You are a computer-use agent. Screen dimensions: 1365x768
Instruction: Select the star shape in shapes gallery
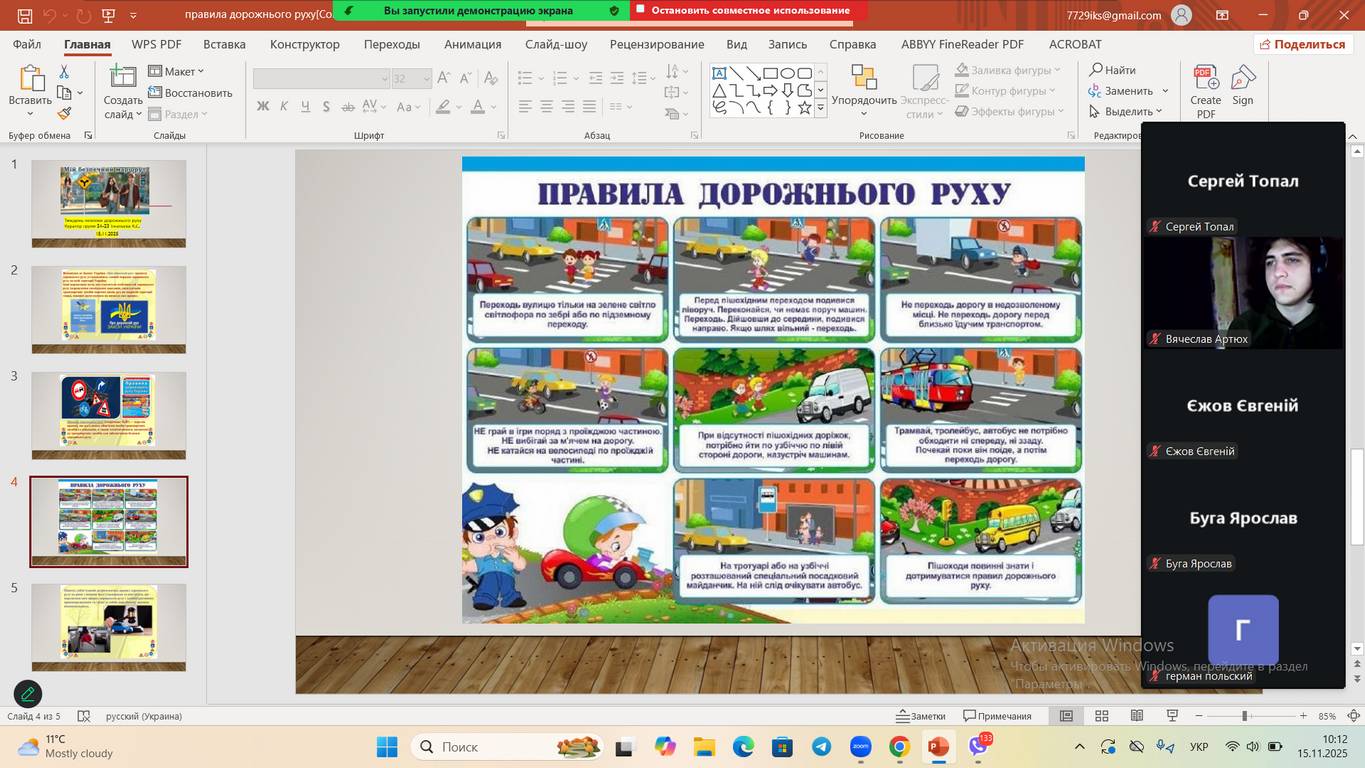tap(804, 108)
